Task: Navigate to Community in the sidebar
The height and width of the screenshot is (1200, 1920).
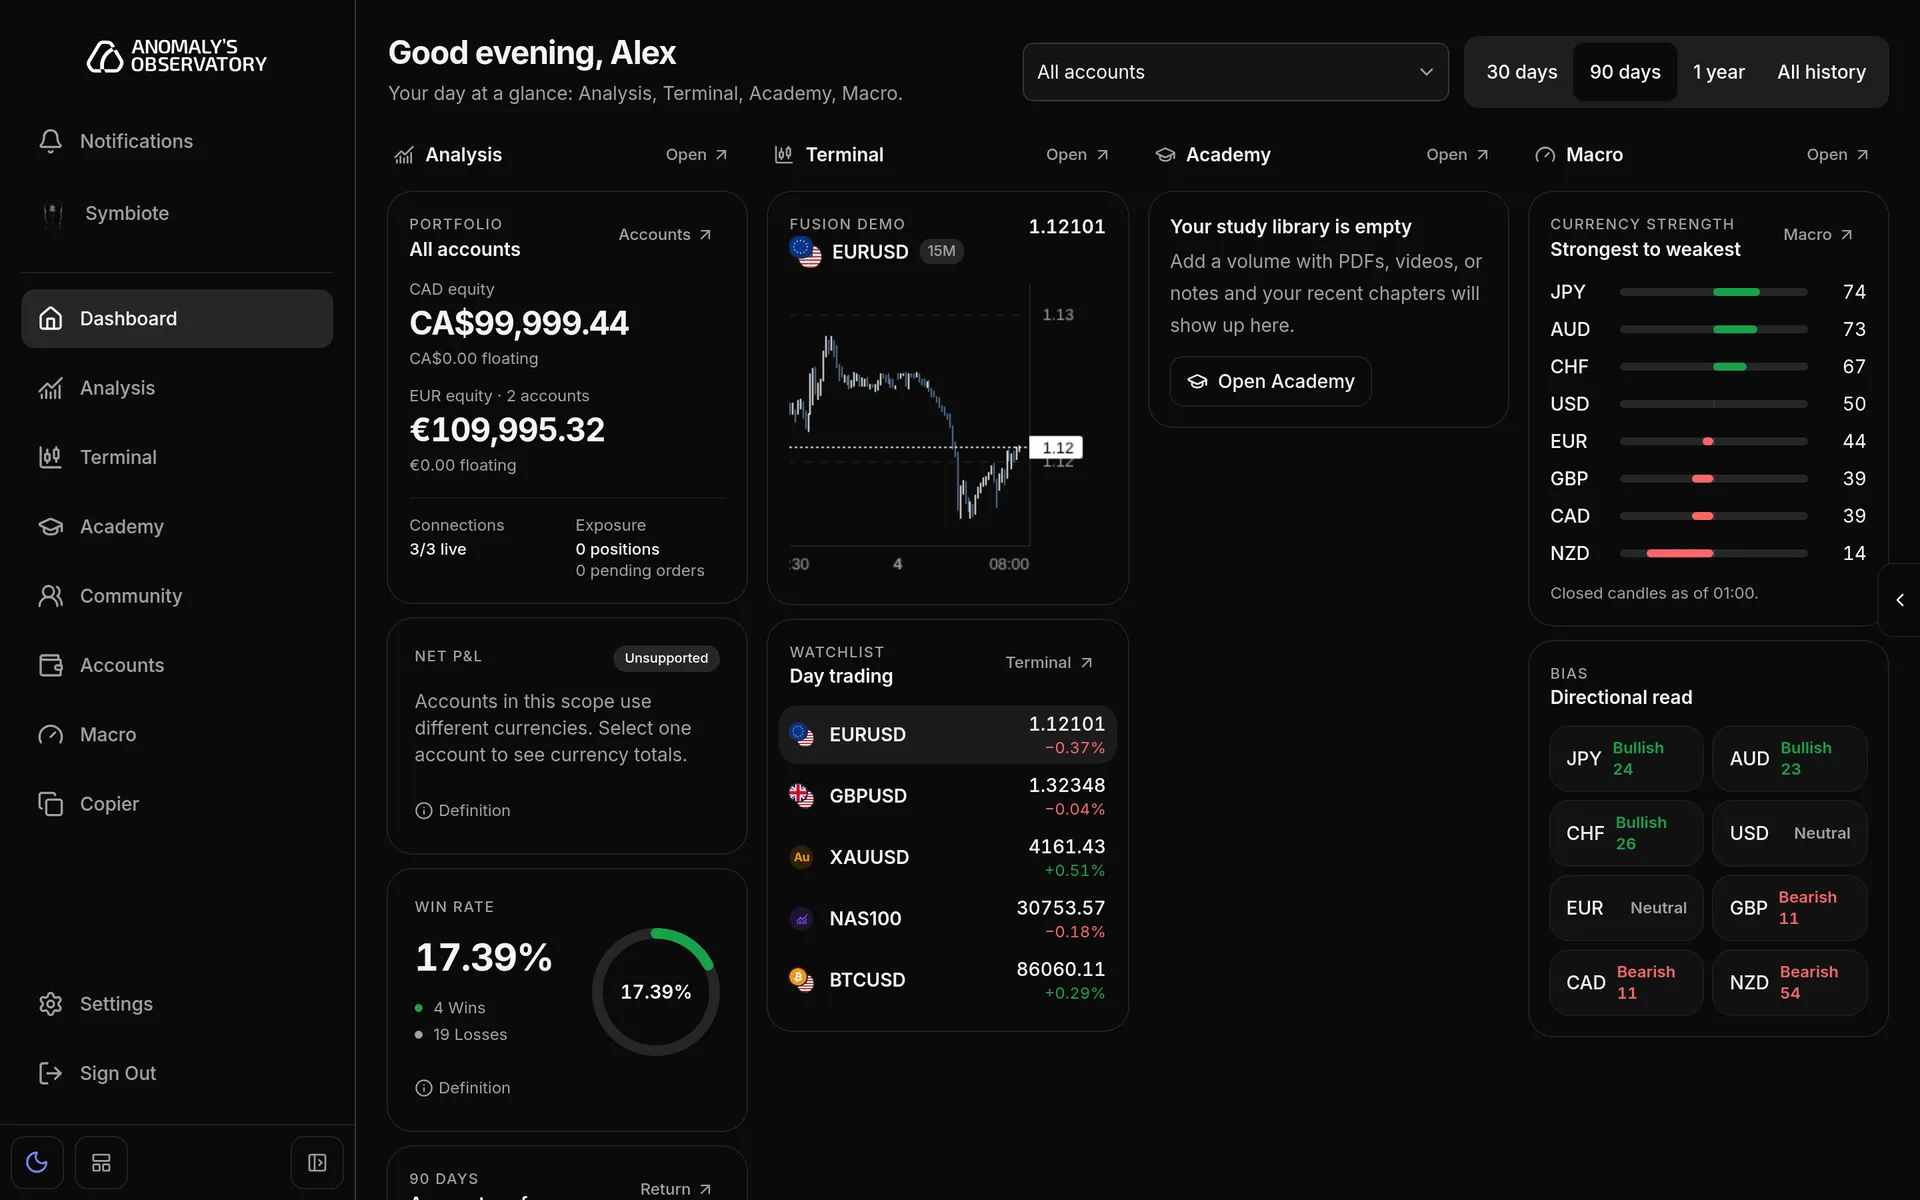Action: [x=177, y=596]
